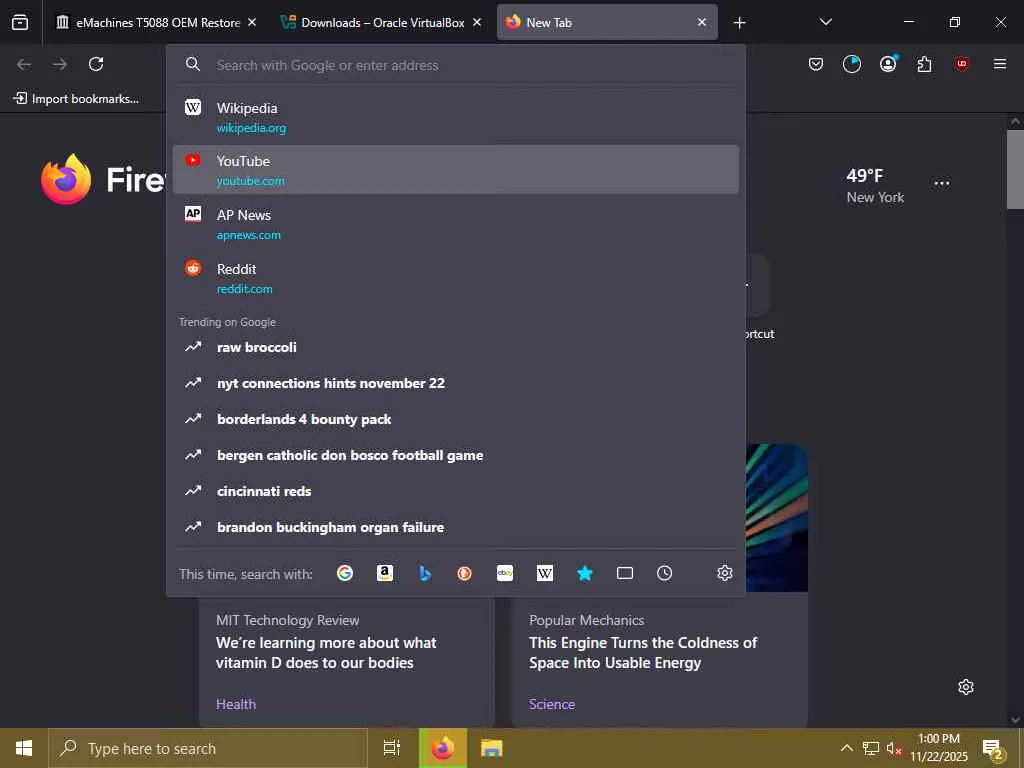Open the Popular Mechanics engine article
Image resolution: width=1024 pixels, height=768 pixels.
tap(643, 652)
